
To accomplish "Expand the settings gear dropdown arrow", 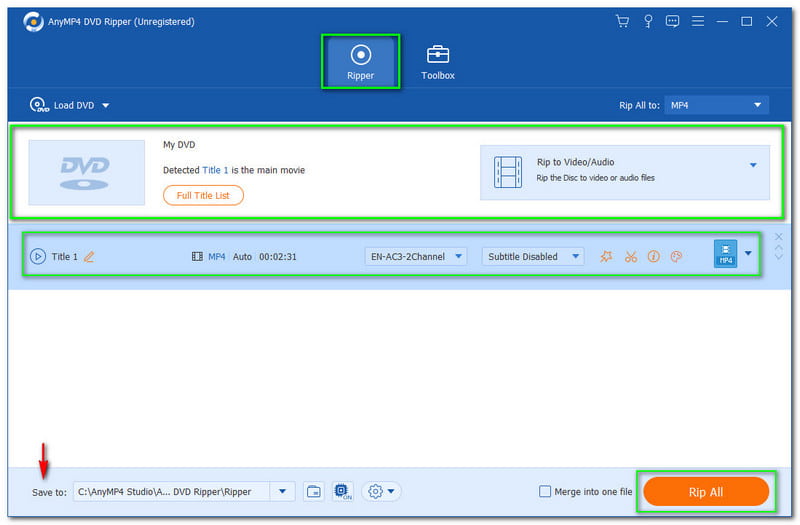I will (x=391, y=491).
